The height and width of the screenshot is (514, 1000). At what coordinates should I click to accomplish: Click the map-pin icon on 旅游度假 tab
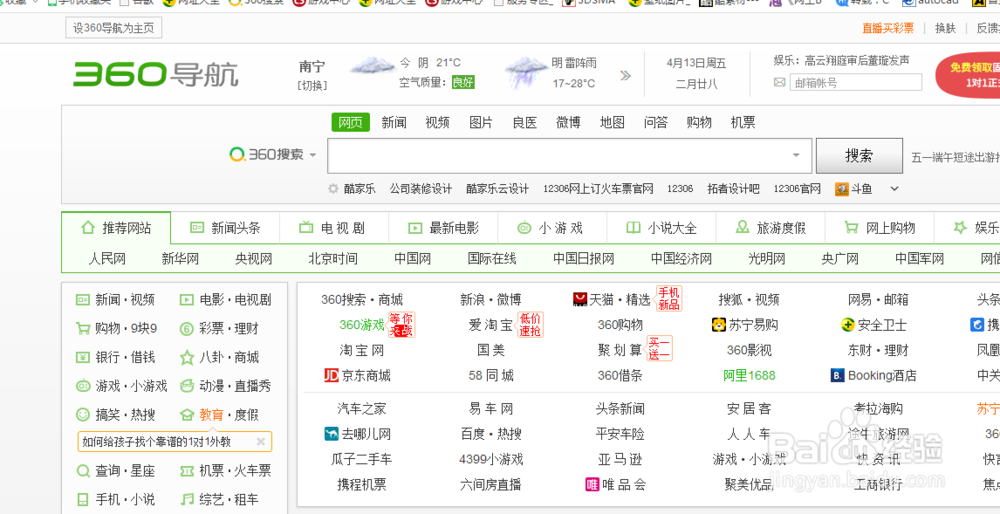pos(742,227)
